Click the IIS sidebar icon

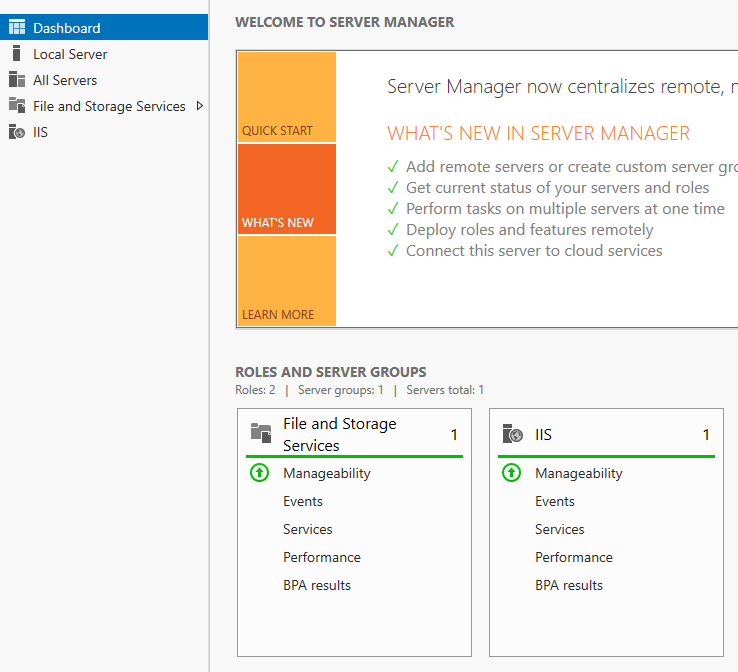click(16, 132)
